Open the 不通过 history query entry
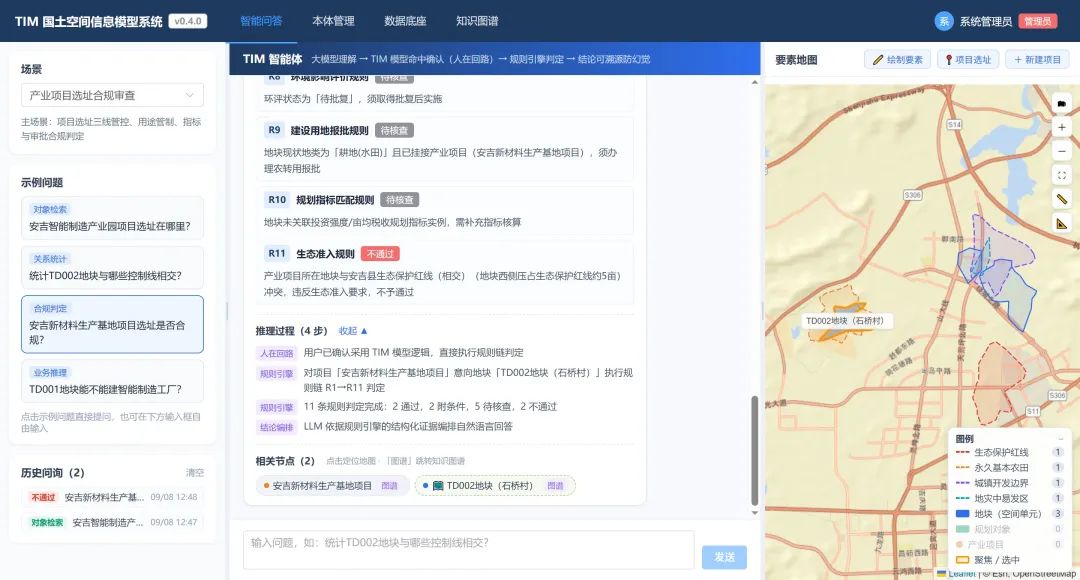 112,497
